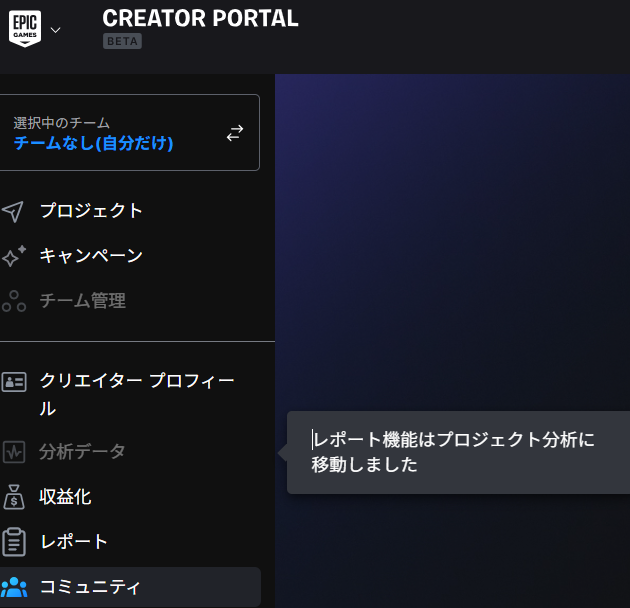The width and height of the screenshot is (630, 608).
Task: Click the pulse chart analytics icon
Action: (14, 452)
